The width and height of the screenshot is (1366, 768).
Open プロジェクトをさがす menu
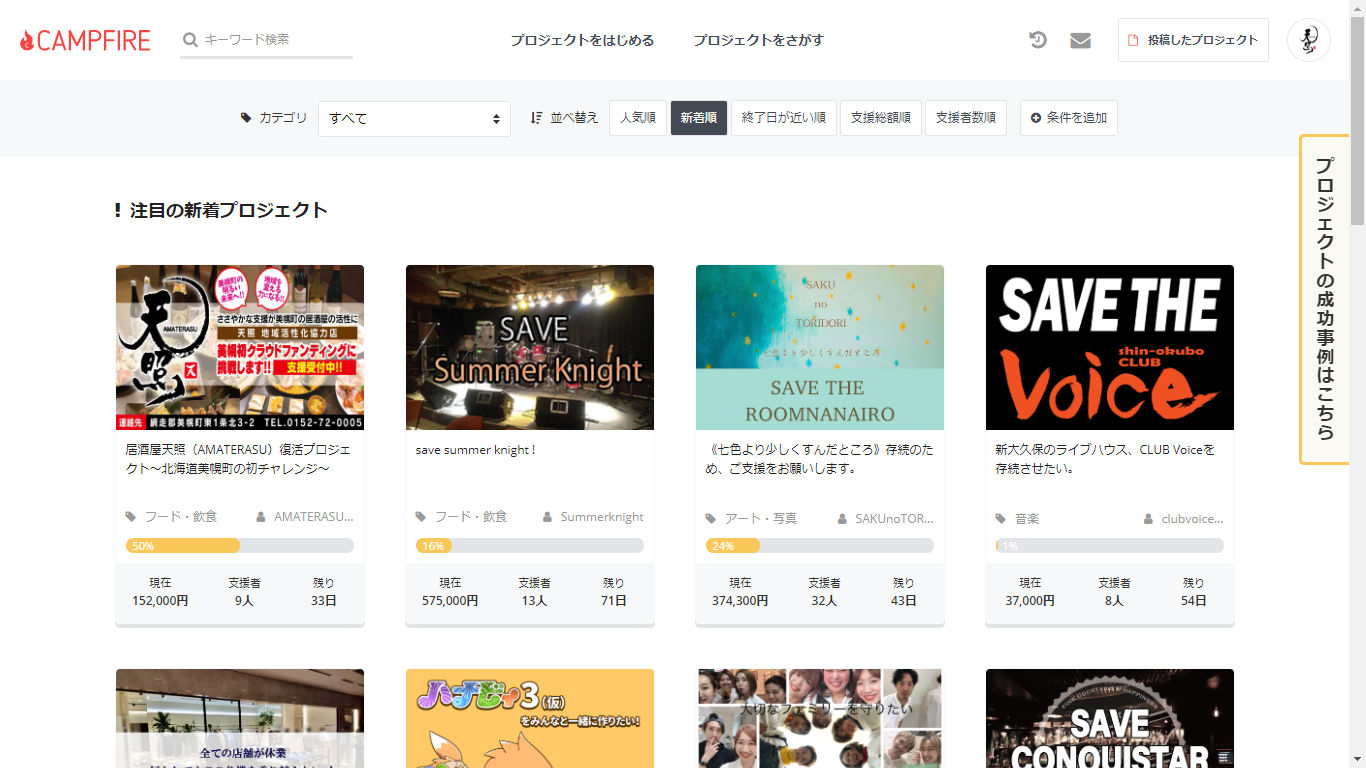tap(758, 41)
